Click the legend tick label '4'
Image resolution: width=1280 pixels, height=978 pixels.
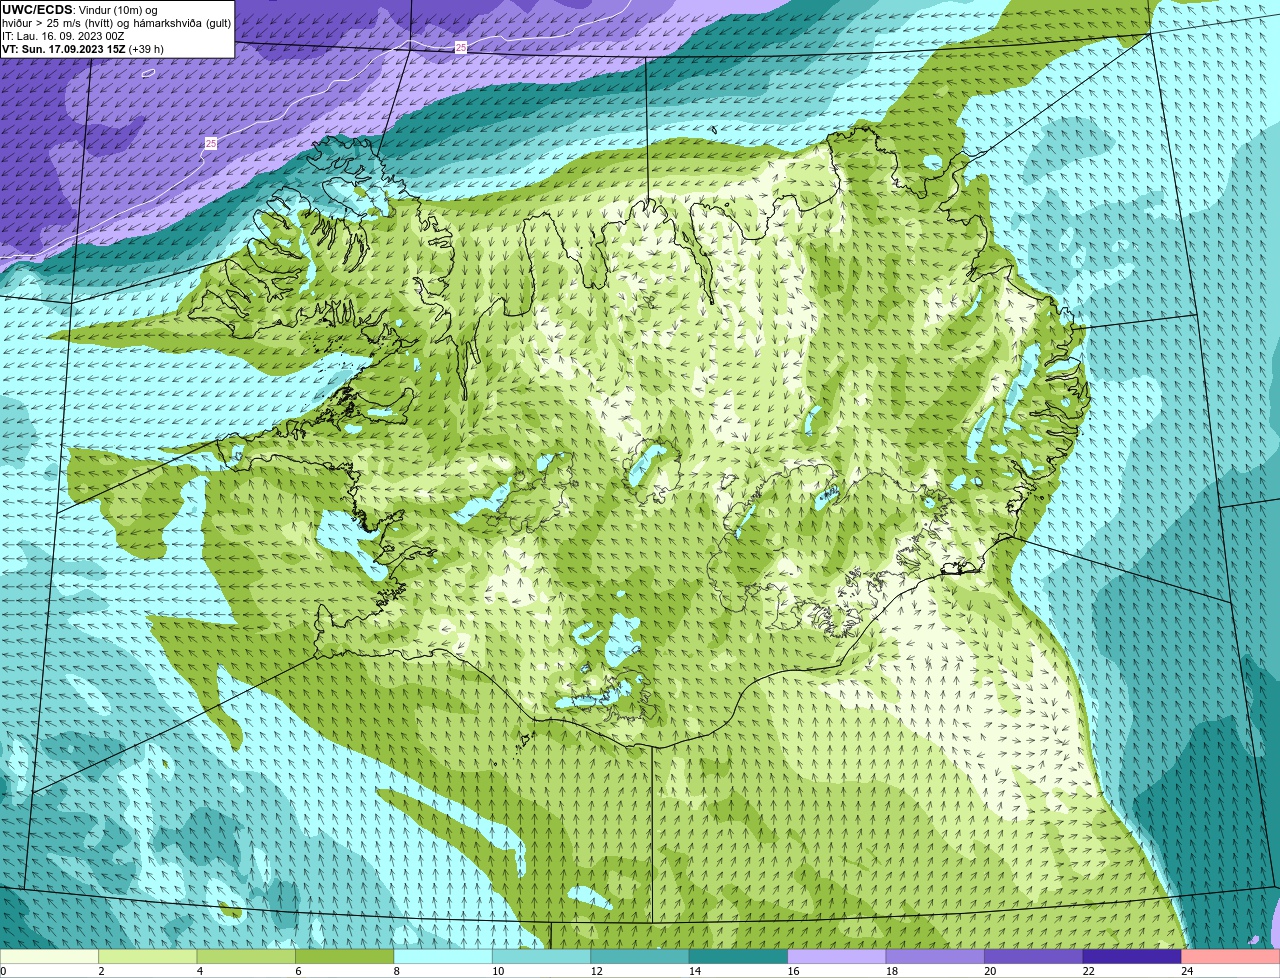pyautogui.click(x=200, y=971)
